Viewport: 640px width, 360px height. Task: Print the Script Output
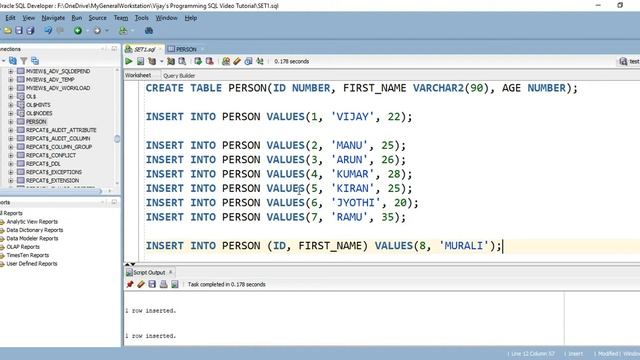[163, 284]
